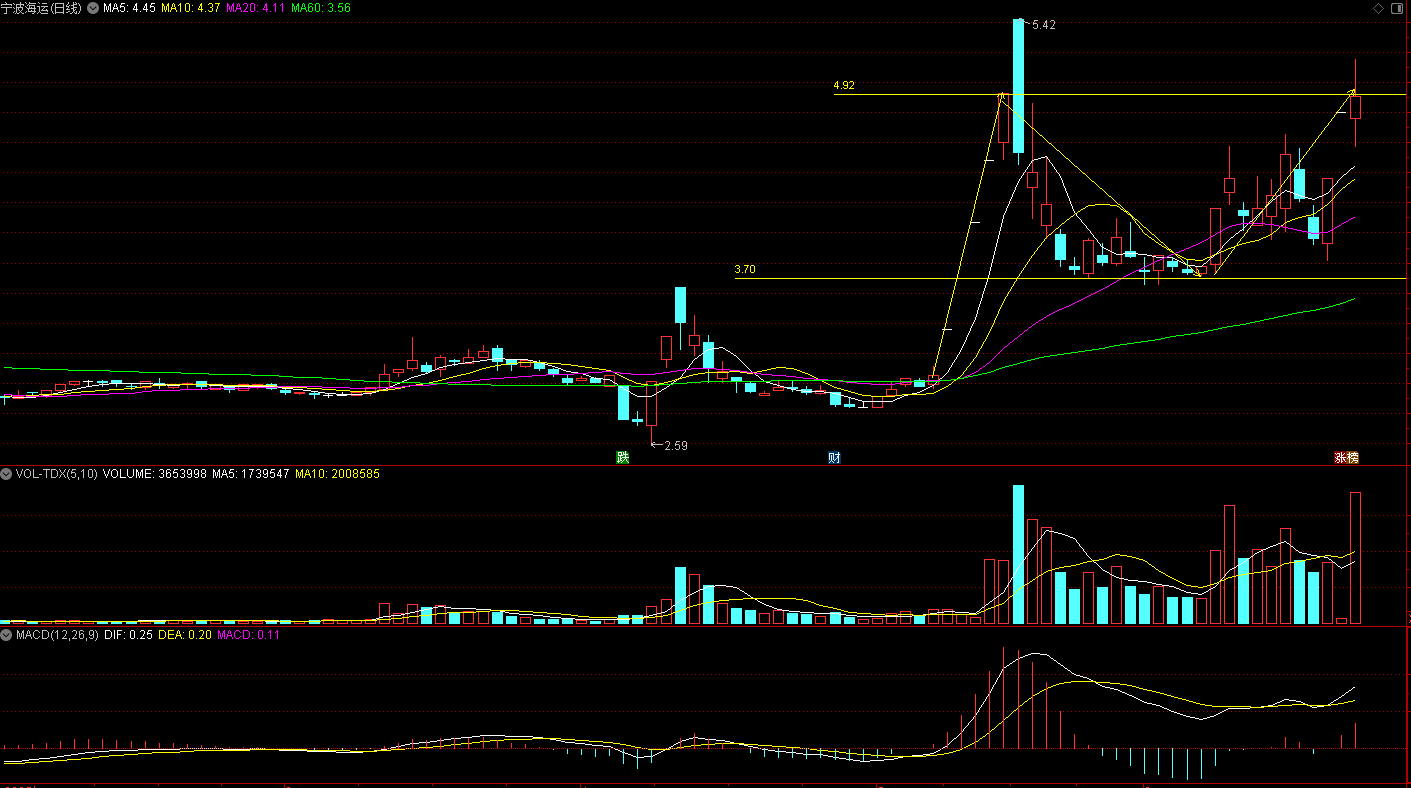
Task: Click the DIF: 0.25 value
Action: click(x=127, y=634)
